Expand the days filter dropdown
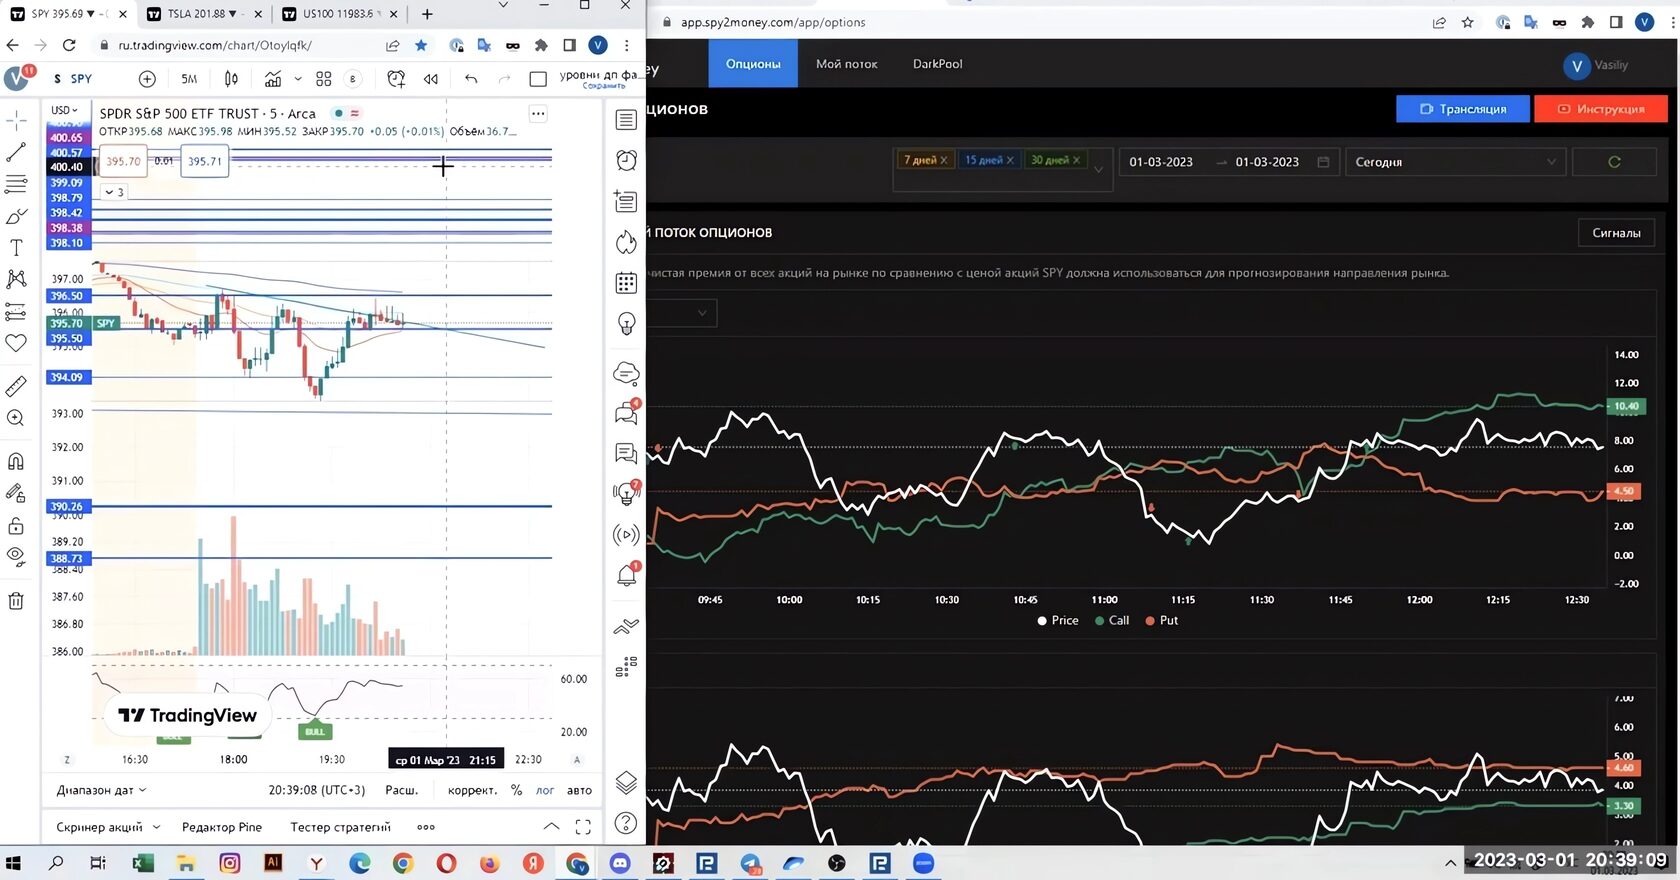 click(x=1098, y=169)
